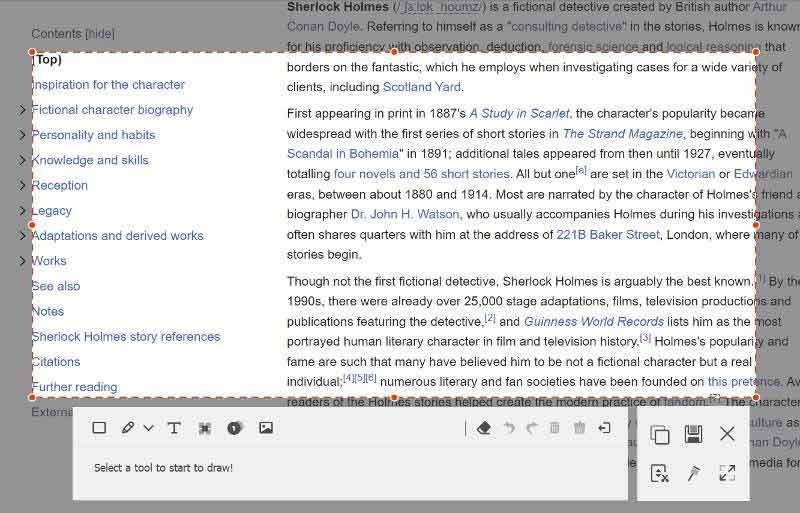Image resolution: width=800 pixels, height=513 pixels.
Task: Select the pen drawing tool
Action: (x=128, y=428)
